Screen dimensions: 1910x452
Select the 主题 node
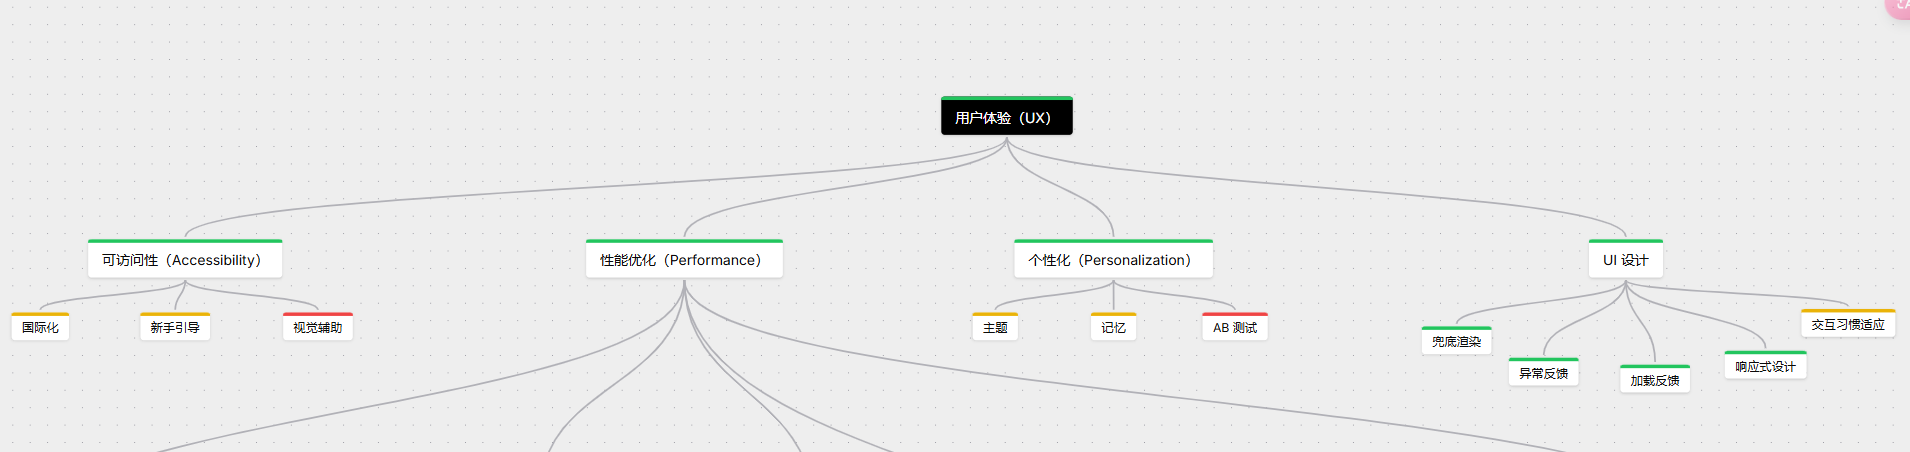[x=995, y=327]
